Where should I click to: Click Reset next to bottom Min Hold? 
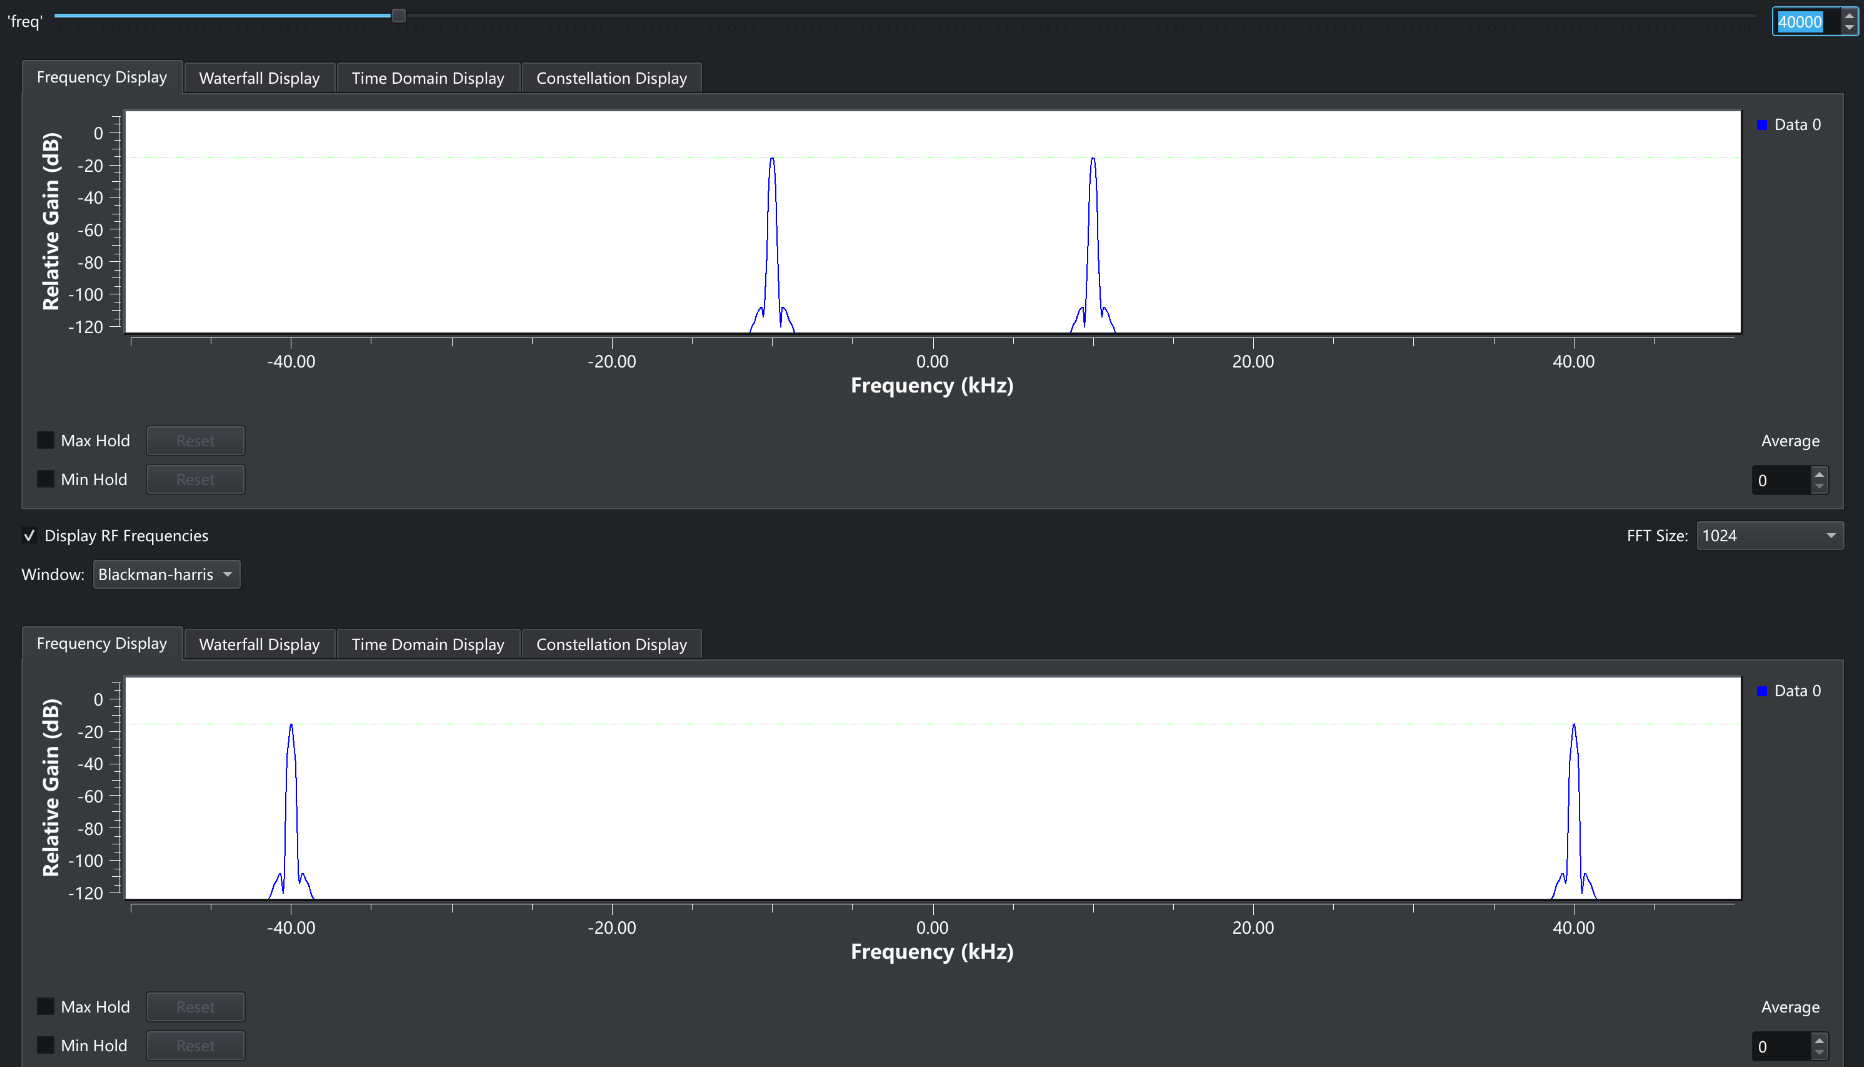[195, 1045]
